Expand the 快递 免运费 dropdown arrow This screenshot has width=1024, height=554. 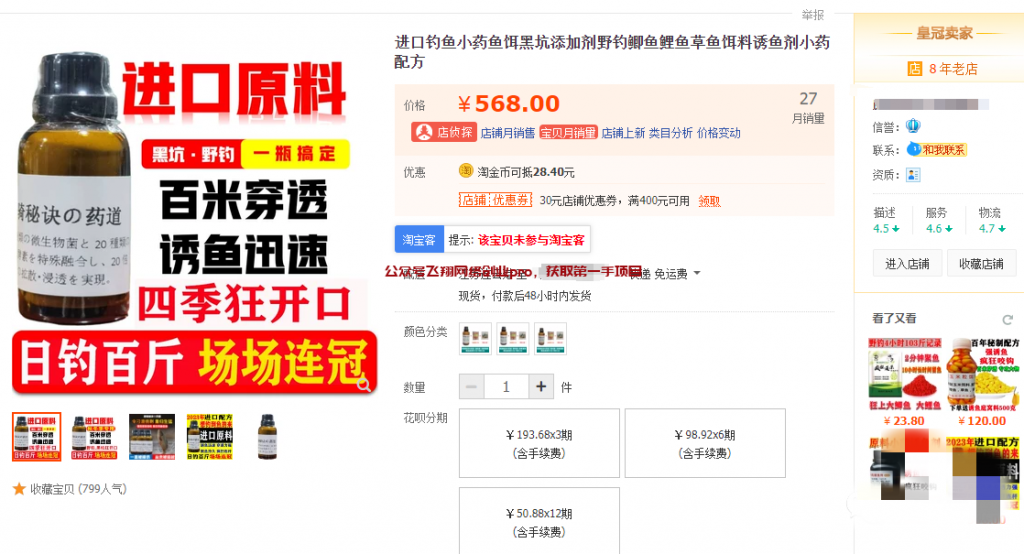point(697,273)
